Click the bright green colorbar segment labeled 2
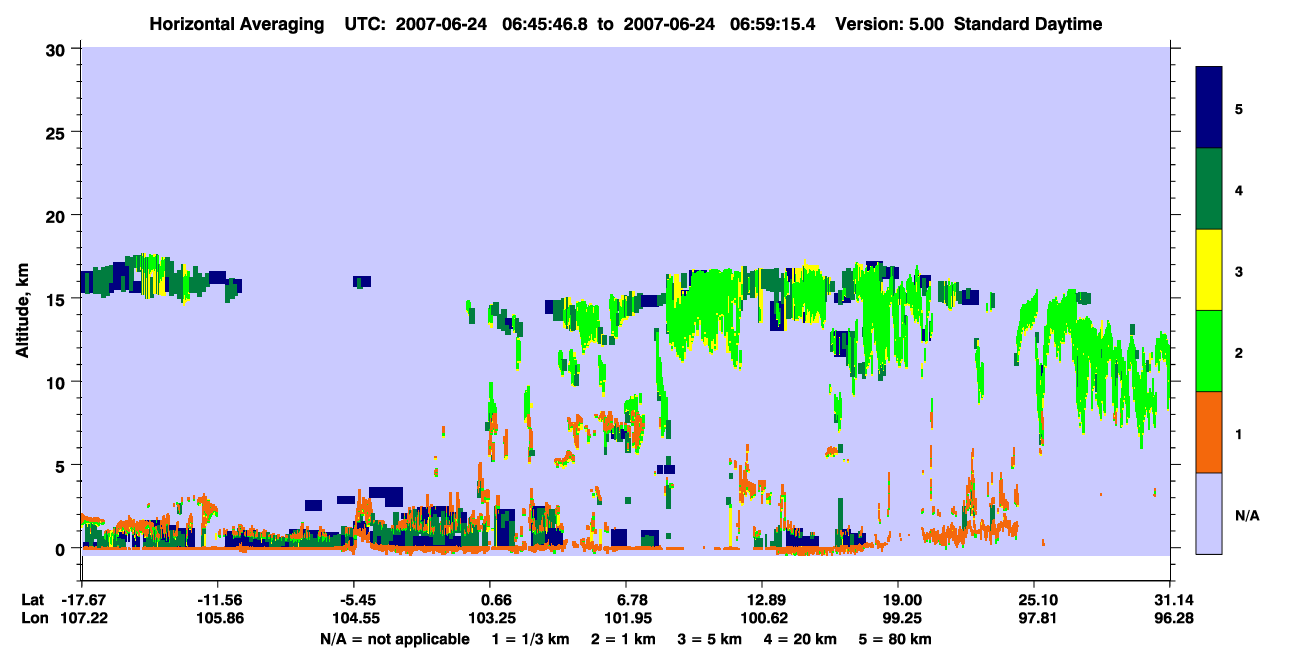The width and height of the screenshot is (1300, 667). point(1209,351)
